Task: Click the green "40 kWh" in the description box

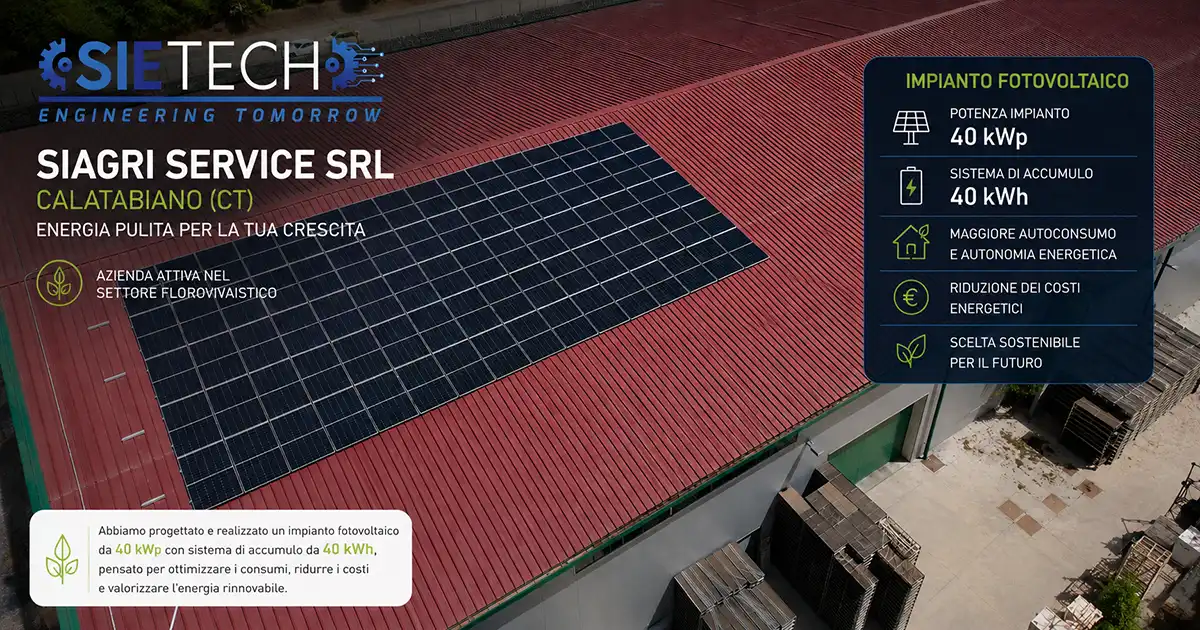Action: 349,551
